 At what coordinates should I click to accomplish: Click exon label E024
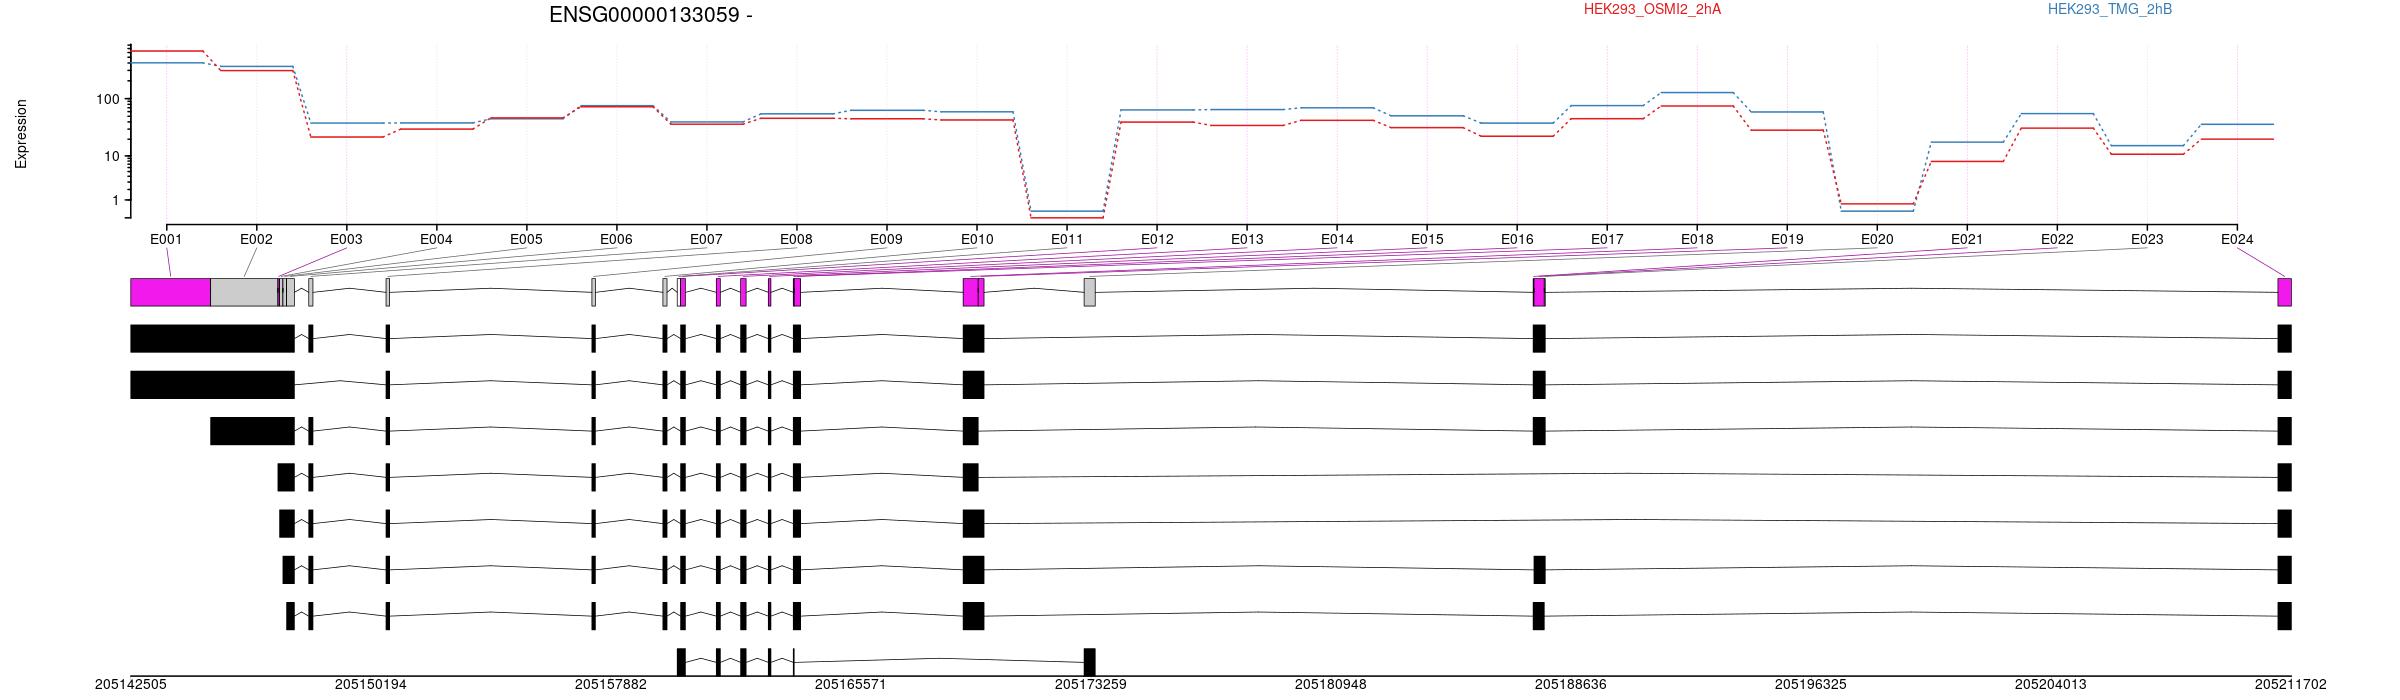click(x=2237, y=240)
